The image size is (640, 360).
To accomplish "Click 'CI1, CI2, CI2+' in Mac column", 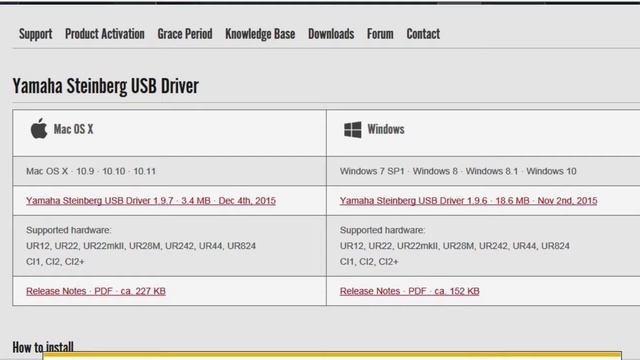I will (x=55, y=262).
